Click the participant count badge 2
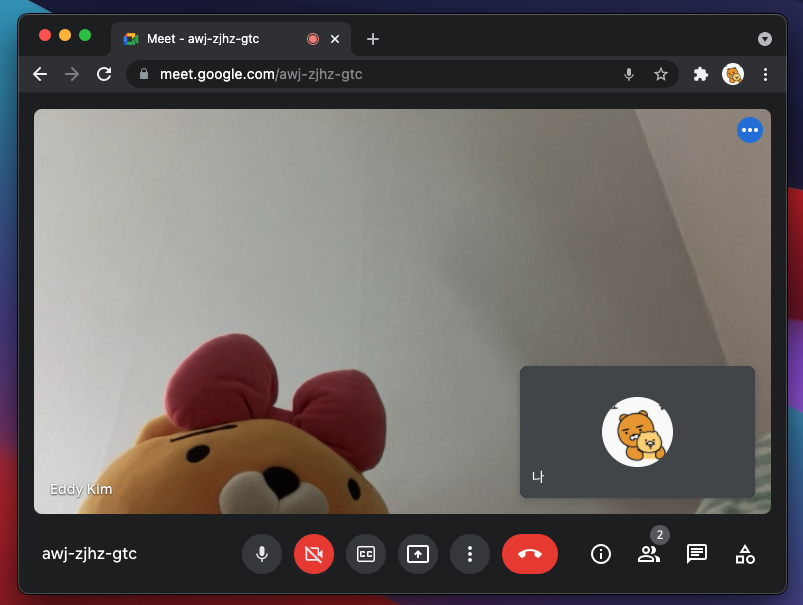This screenshot has height=605, width=803. 660,535
